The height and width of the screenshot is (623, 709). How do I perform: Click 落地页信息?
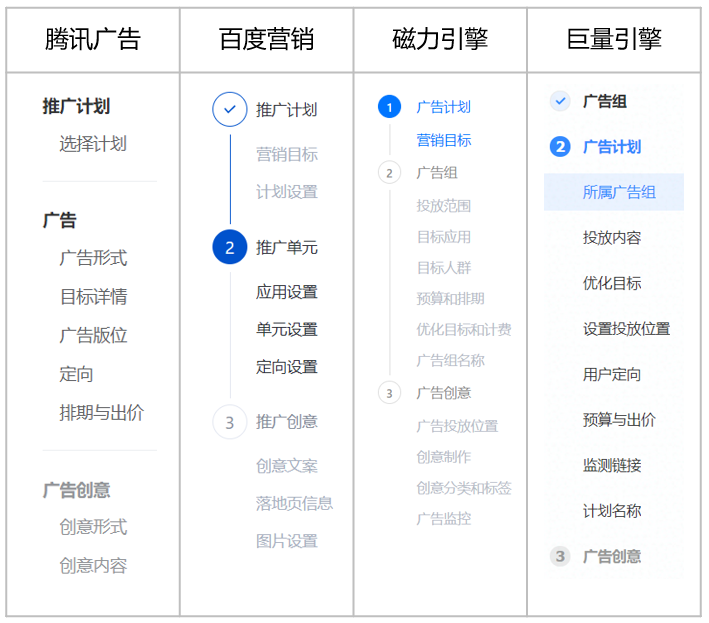pos(294,504)
